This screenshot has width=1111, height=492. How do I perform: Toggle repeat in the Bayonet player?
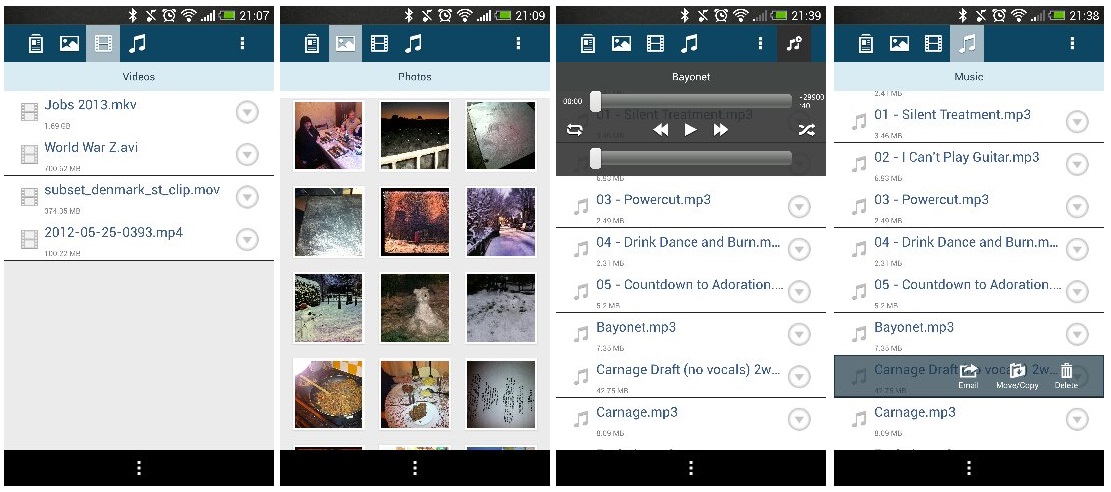click(575, 130)
